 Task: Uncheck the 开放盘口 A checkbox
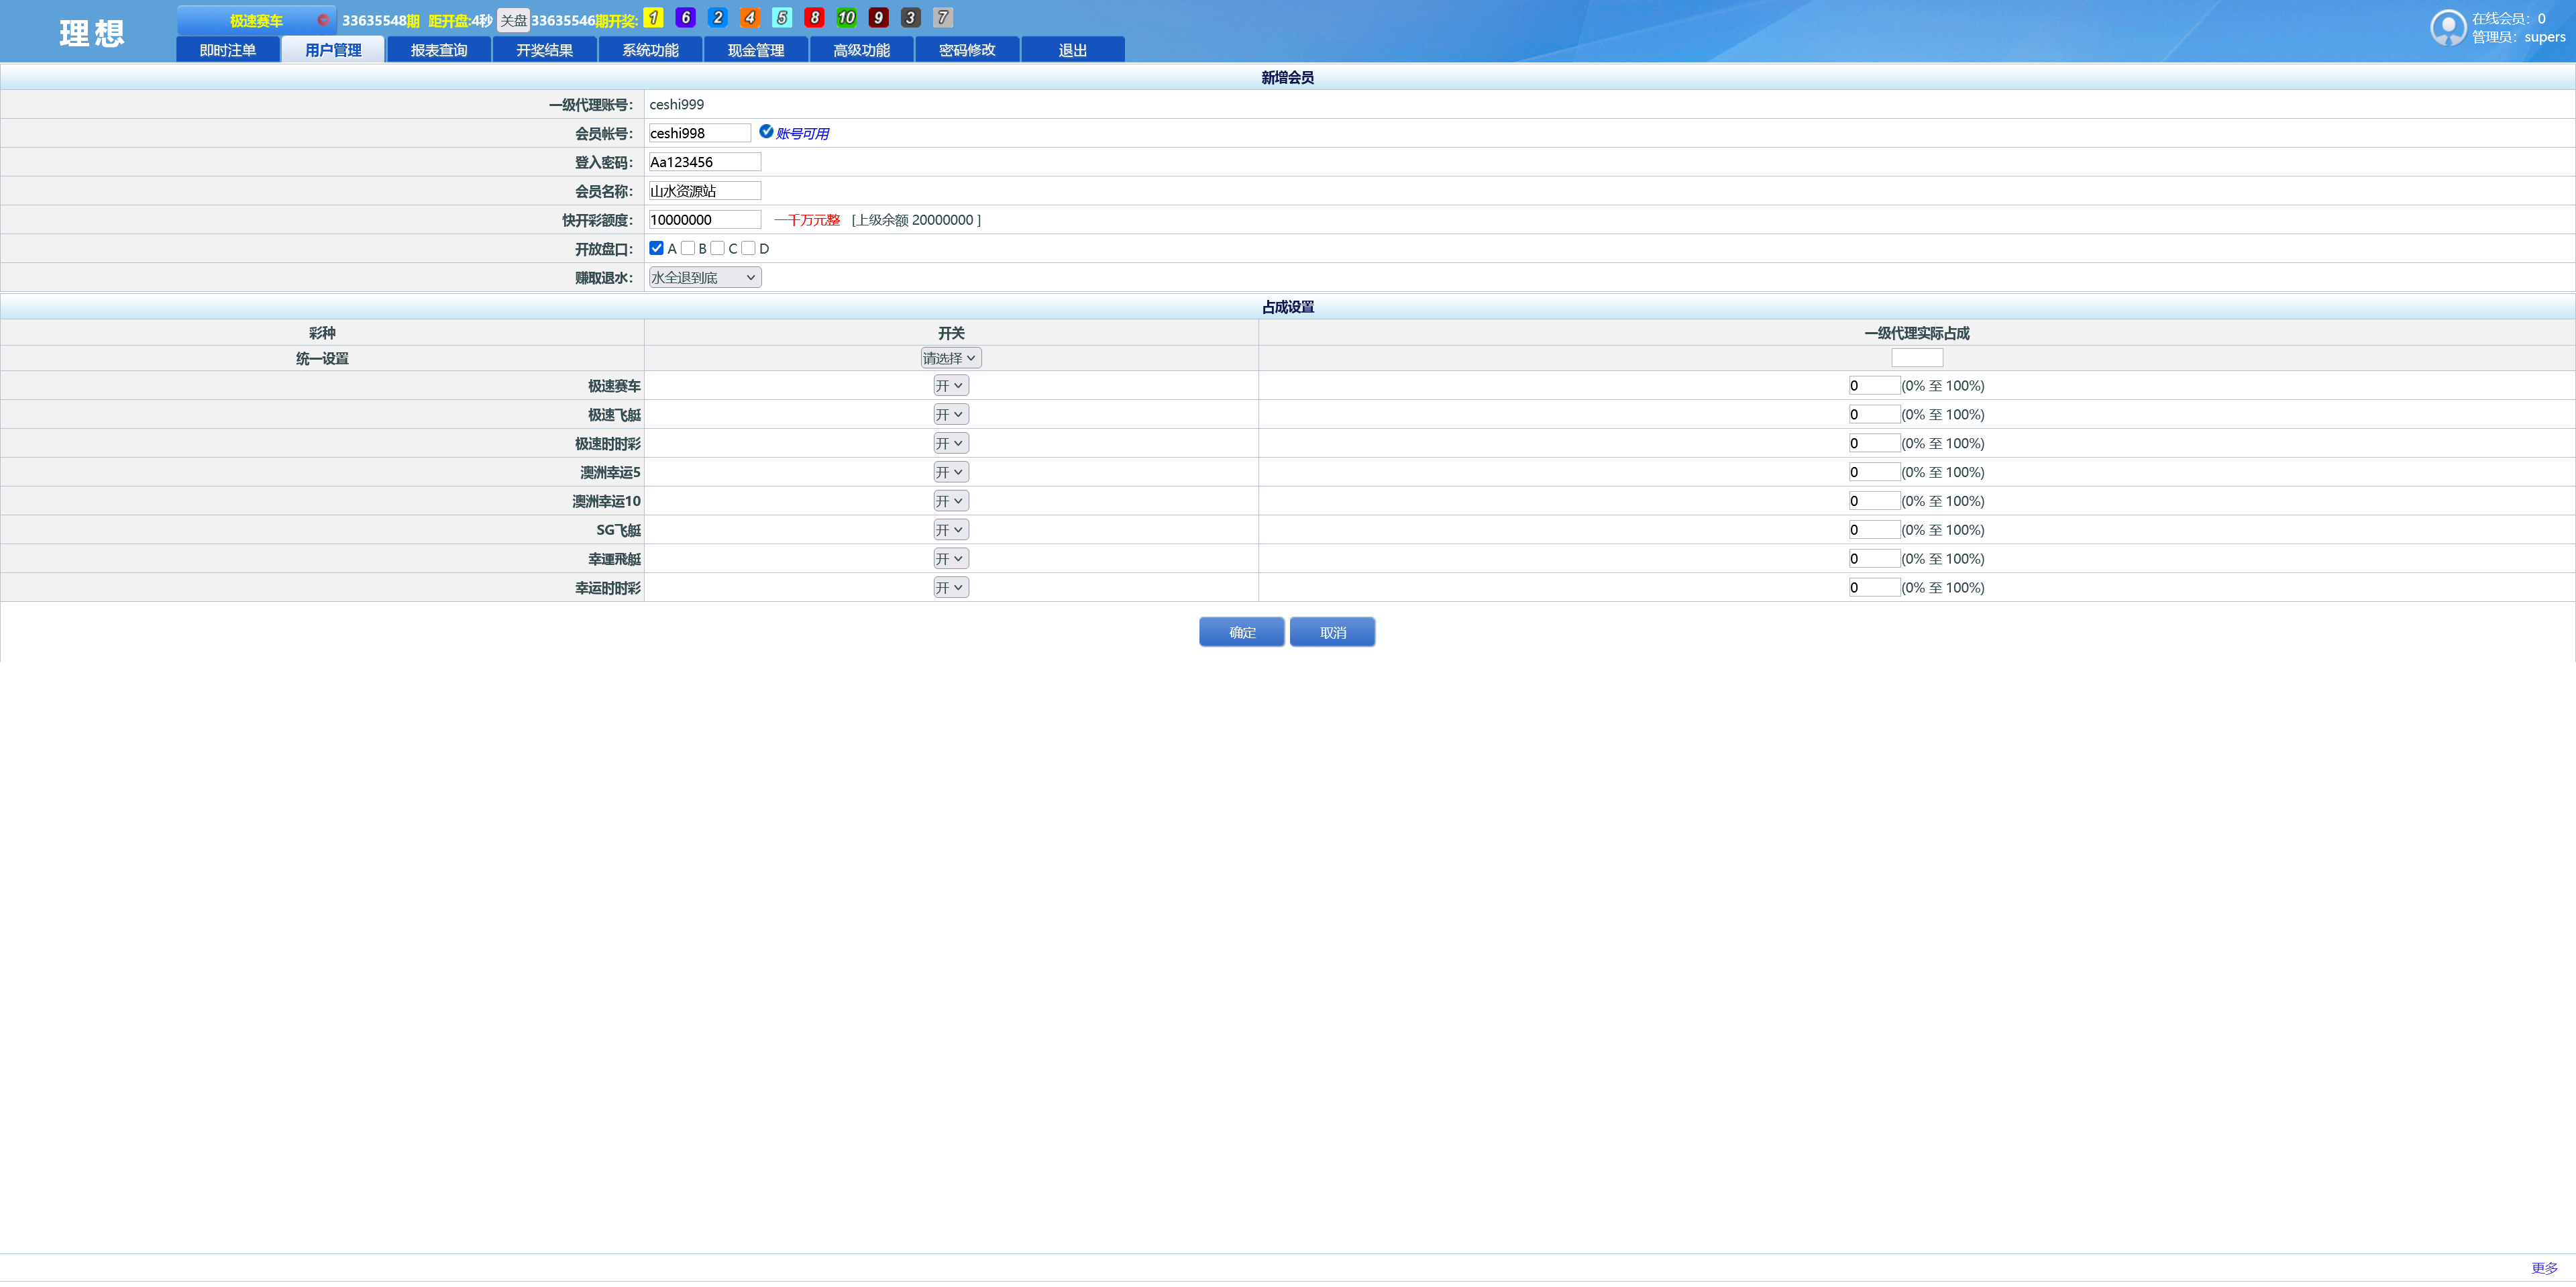[656, 248]
